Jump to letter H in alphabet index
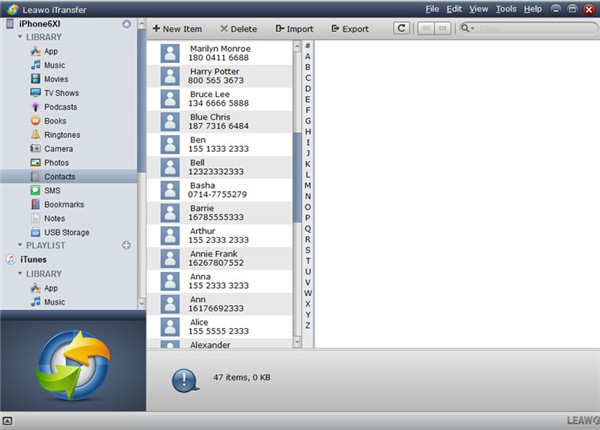 point(308,132)
